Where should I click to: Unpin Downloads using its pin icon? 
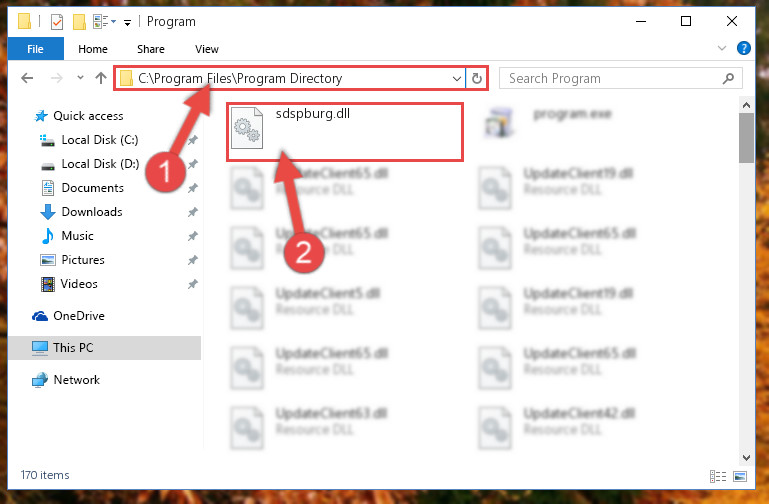click(x=193, y=212)
